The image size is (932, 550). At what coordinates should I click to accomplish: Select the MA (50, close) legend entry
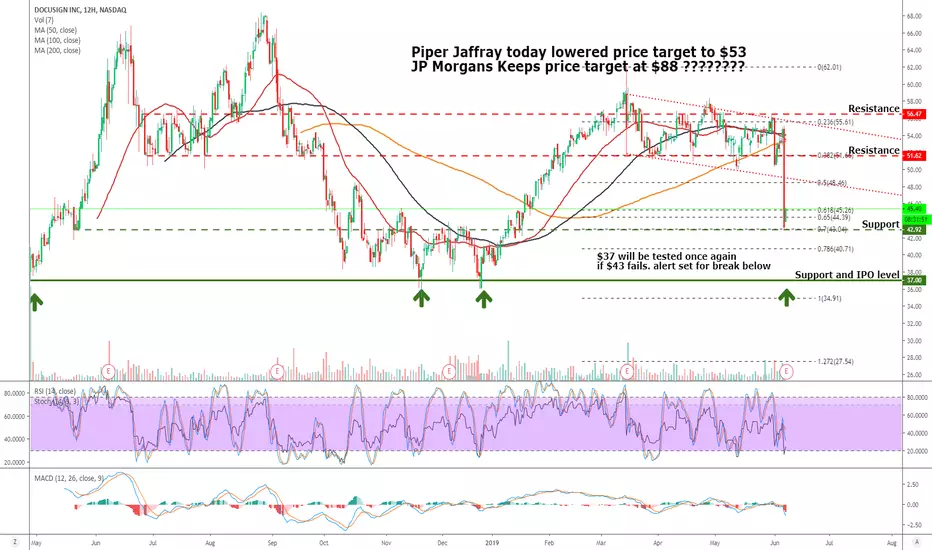click(55, 30)
